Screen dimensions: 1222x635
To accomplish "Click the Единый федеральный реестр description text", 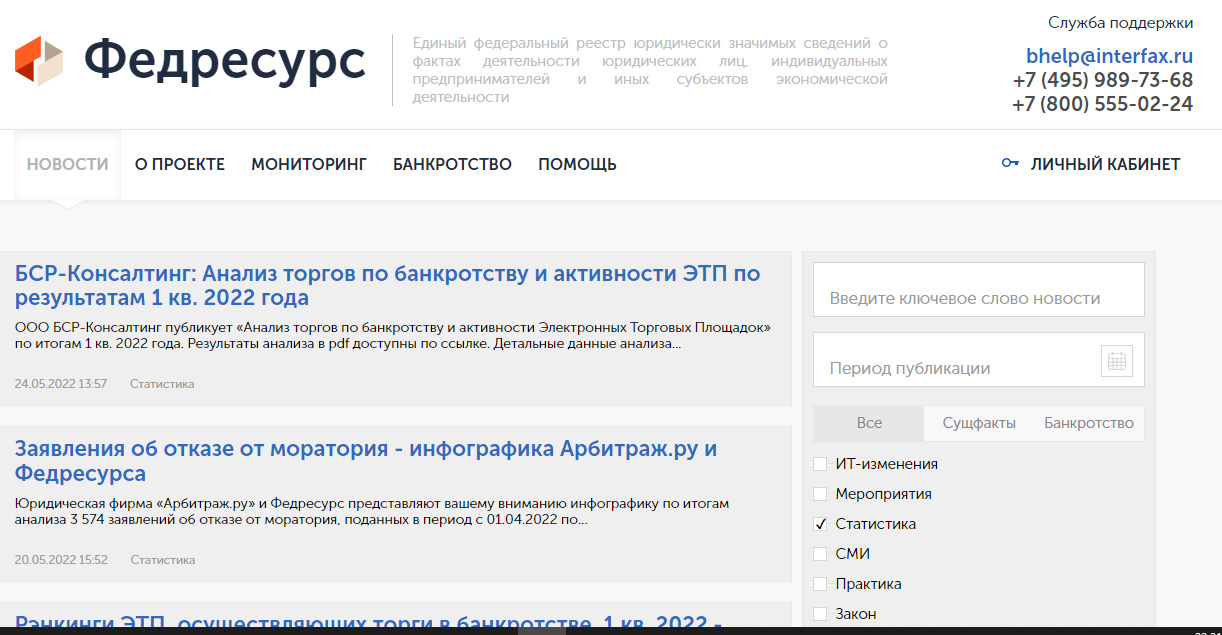I will pos(650,70).
